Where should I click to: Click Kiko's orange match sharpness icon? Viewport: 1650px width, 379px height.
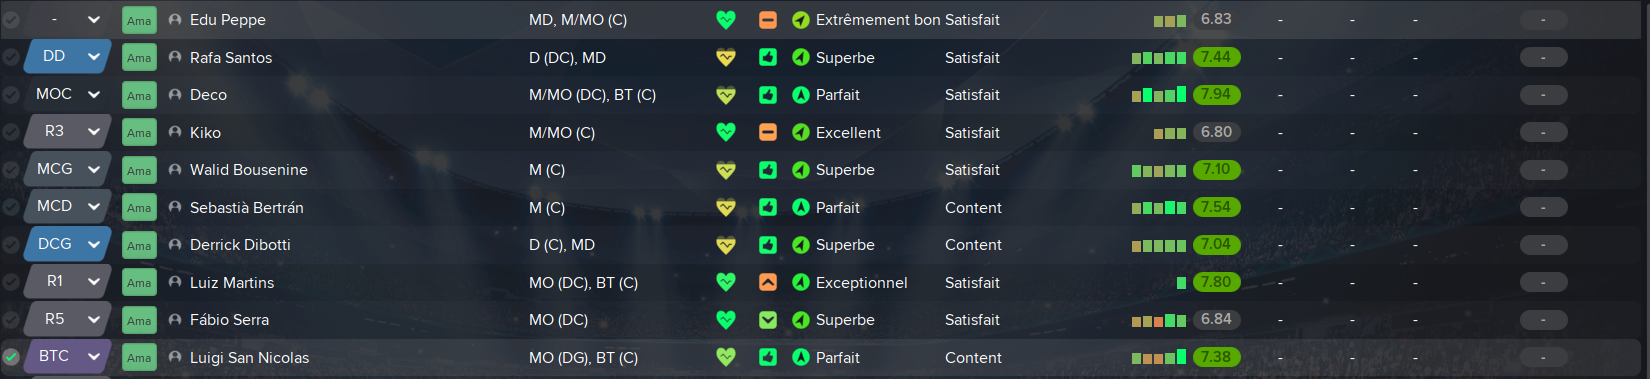click(x=768, y=132)
